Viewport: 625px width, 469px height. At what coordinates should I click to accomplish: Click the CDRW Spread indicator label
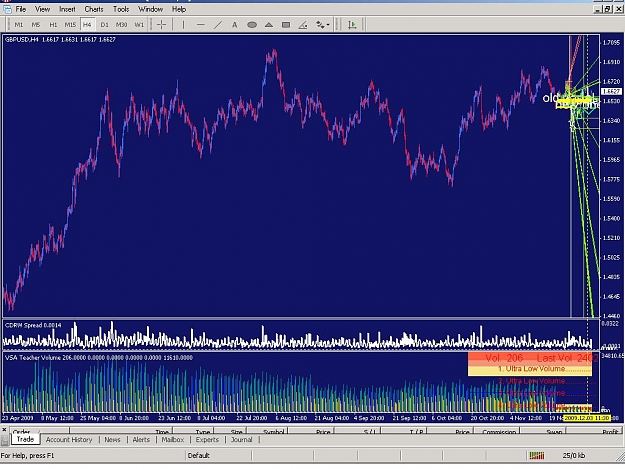tap(33, 325)
